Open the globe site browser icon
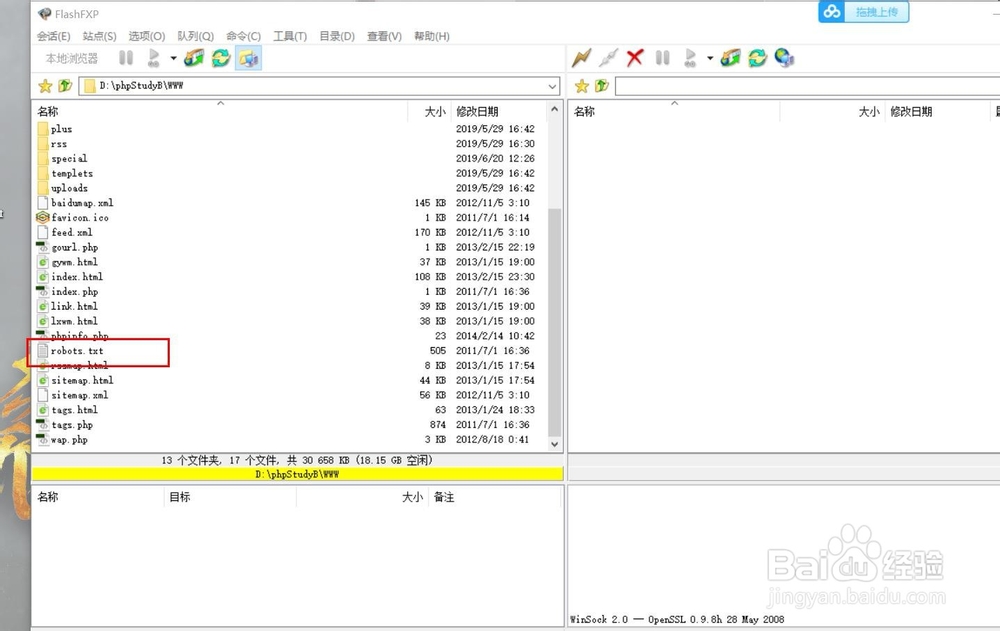 click(x=785, y=58)
